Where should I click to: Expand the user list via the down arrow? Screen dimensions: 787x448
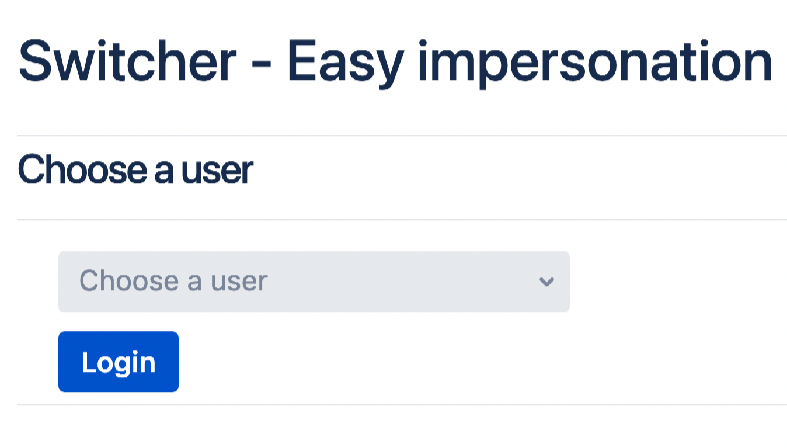[x=546, y=282]
